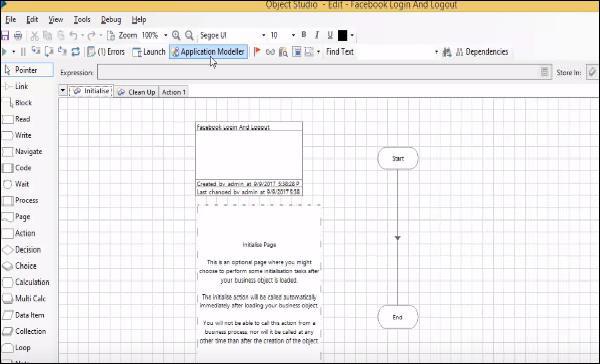Open the Segoe UI font dropdown
The width and height of the screenshot is (600, 364).
tap(263, 36)
